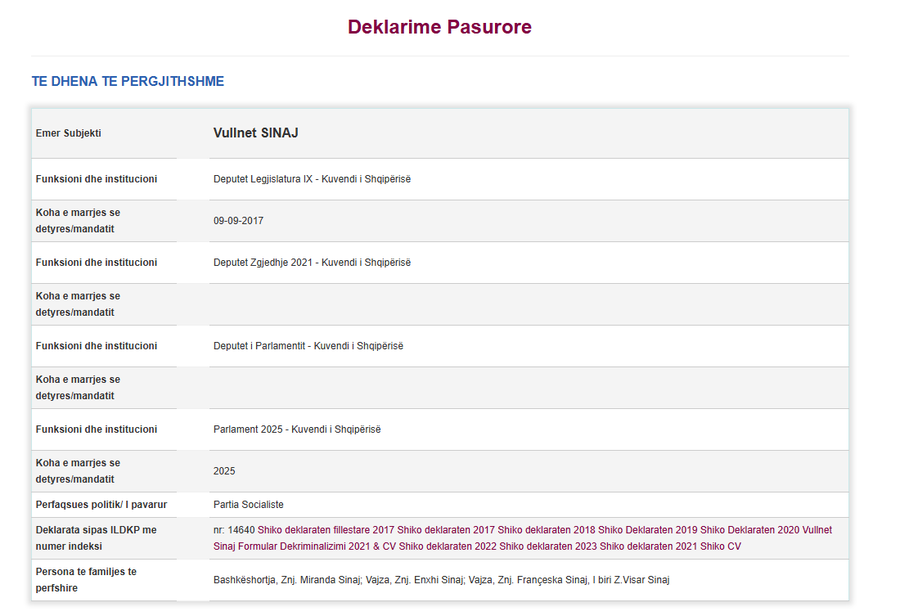Click the 2025 mandate year value
The image size is (900, 616).
(x=224, y=471)
